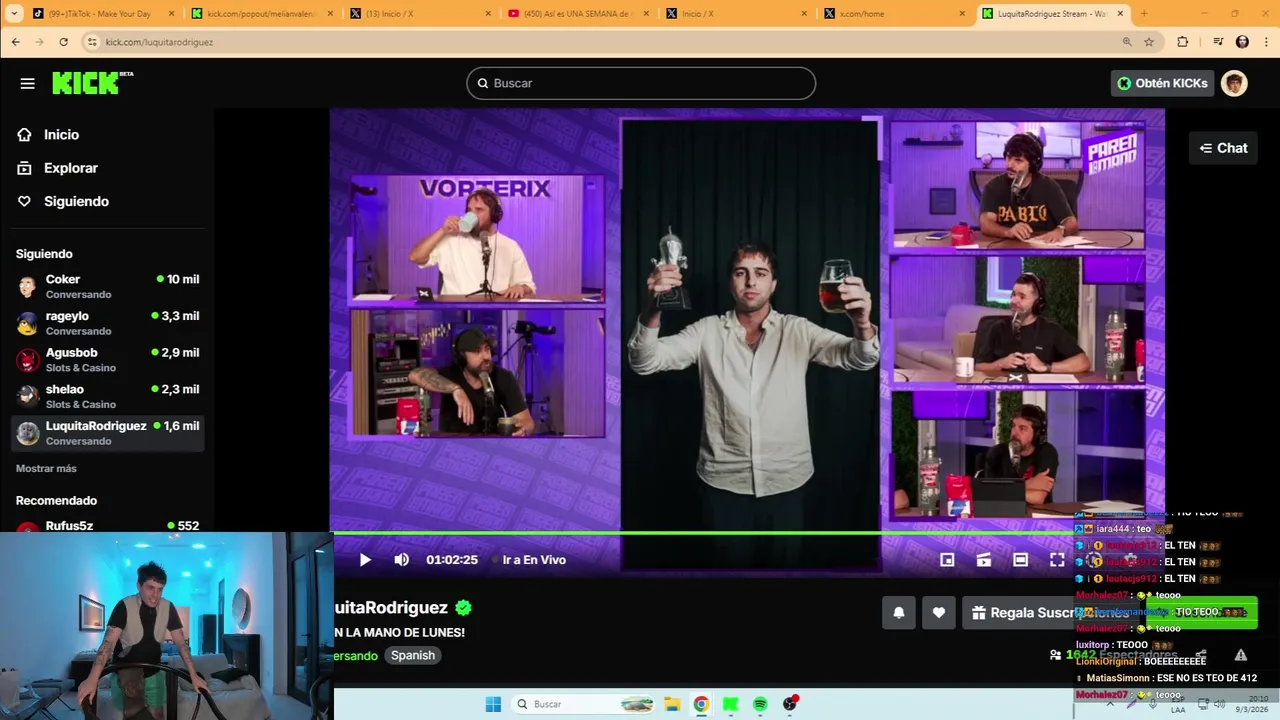This screenshot has width=1280, height=720.
Task: Play the stream video
Action: (365, 560)
